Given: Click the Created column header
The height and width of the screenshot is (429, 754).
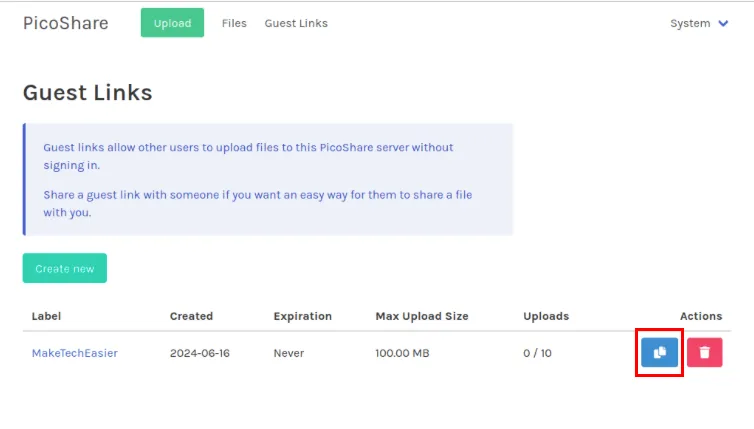Looking at the screenshot, I should (x=191, y=316).
